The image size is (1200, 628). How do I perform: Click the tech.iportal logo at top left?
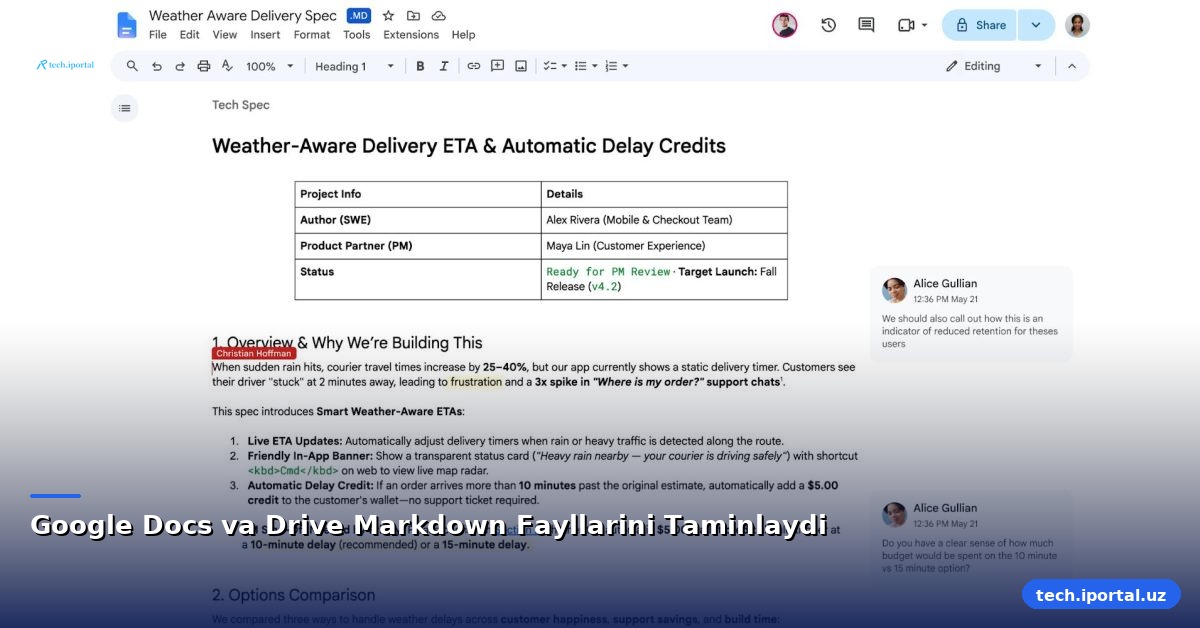click(65, 65)
